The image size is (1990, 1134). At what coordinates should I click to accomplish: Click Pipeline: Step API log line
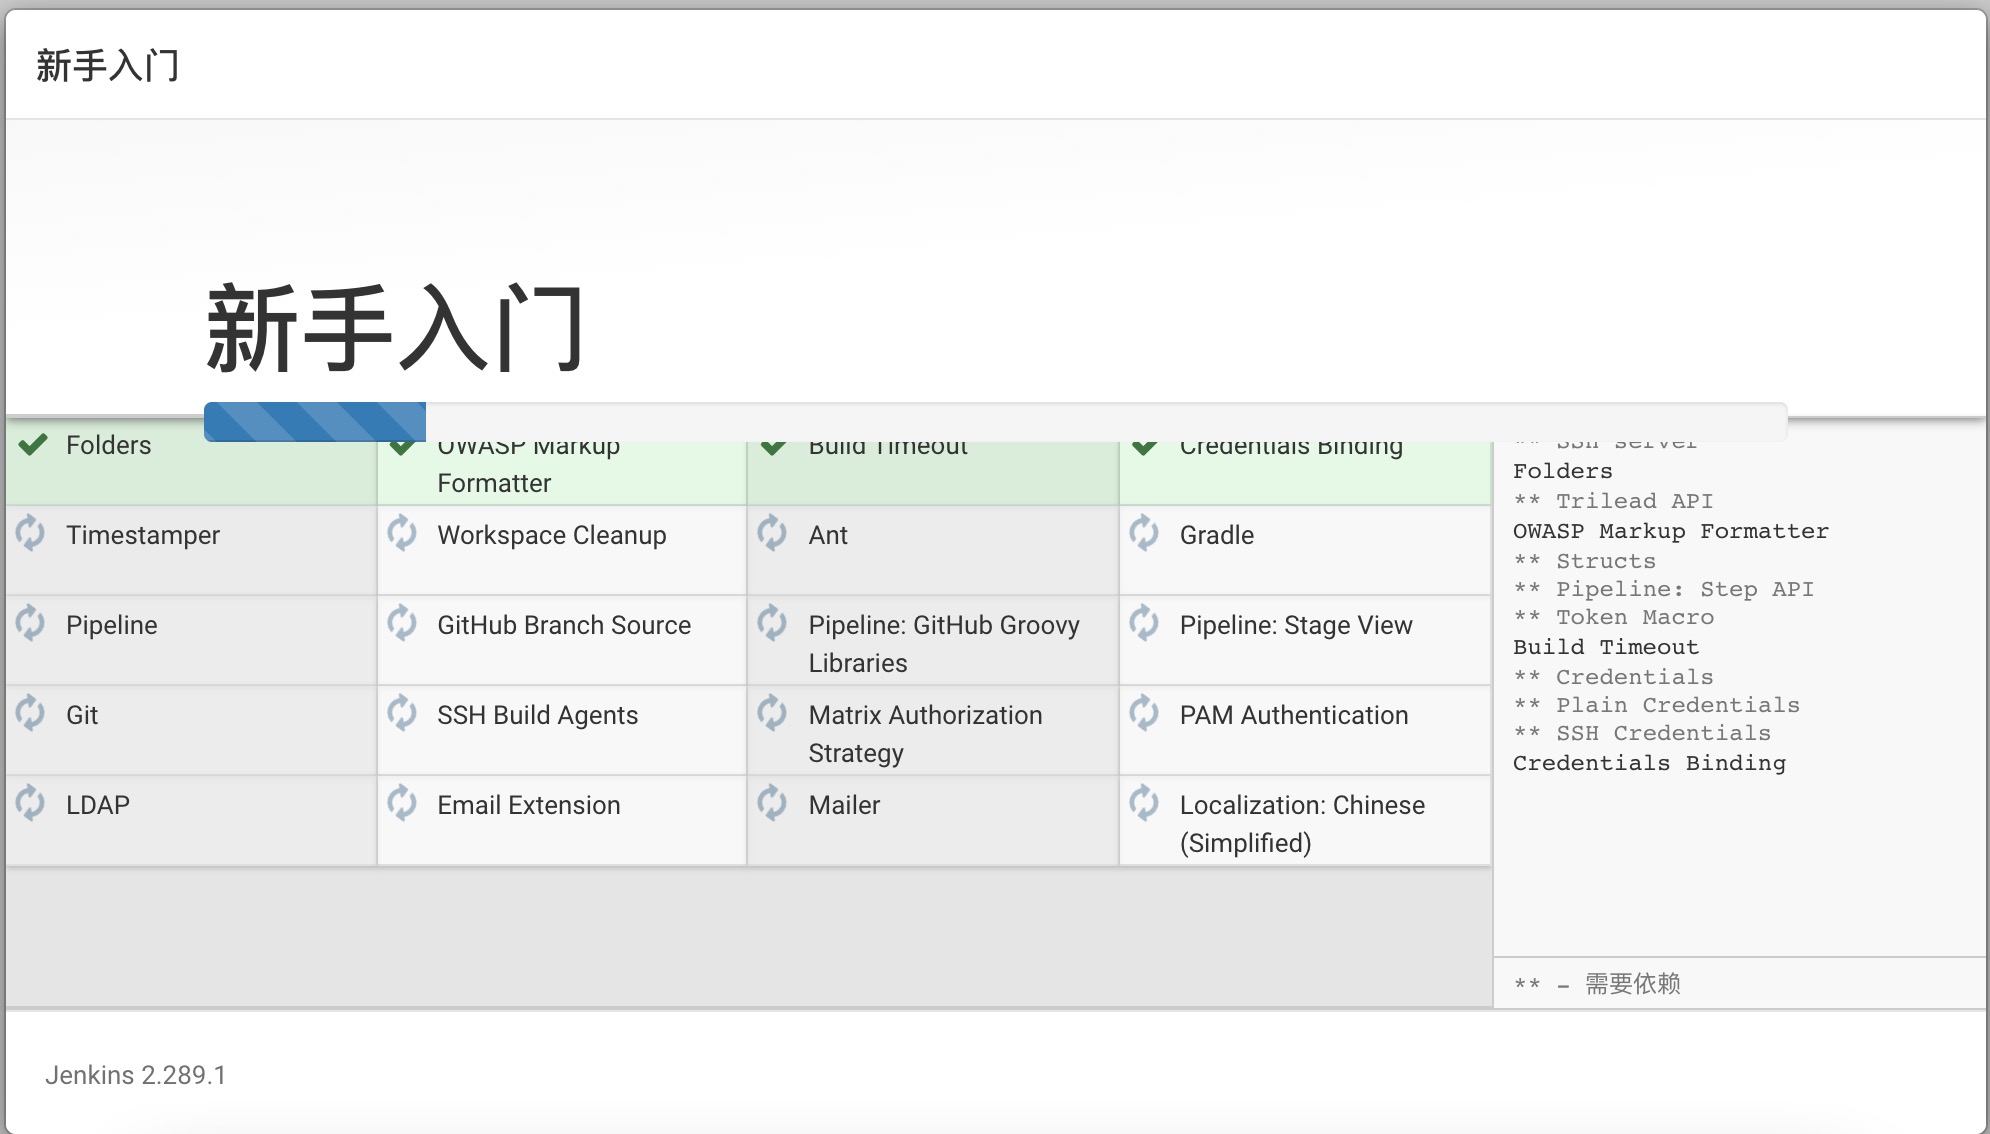tap(1663, 589)
